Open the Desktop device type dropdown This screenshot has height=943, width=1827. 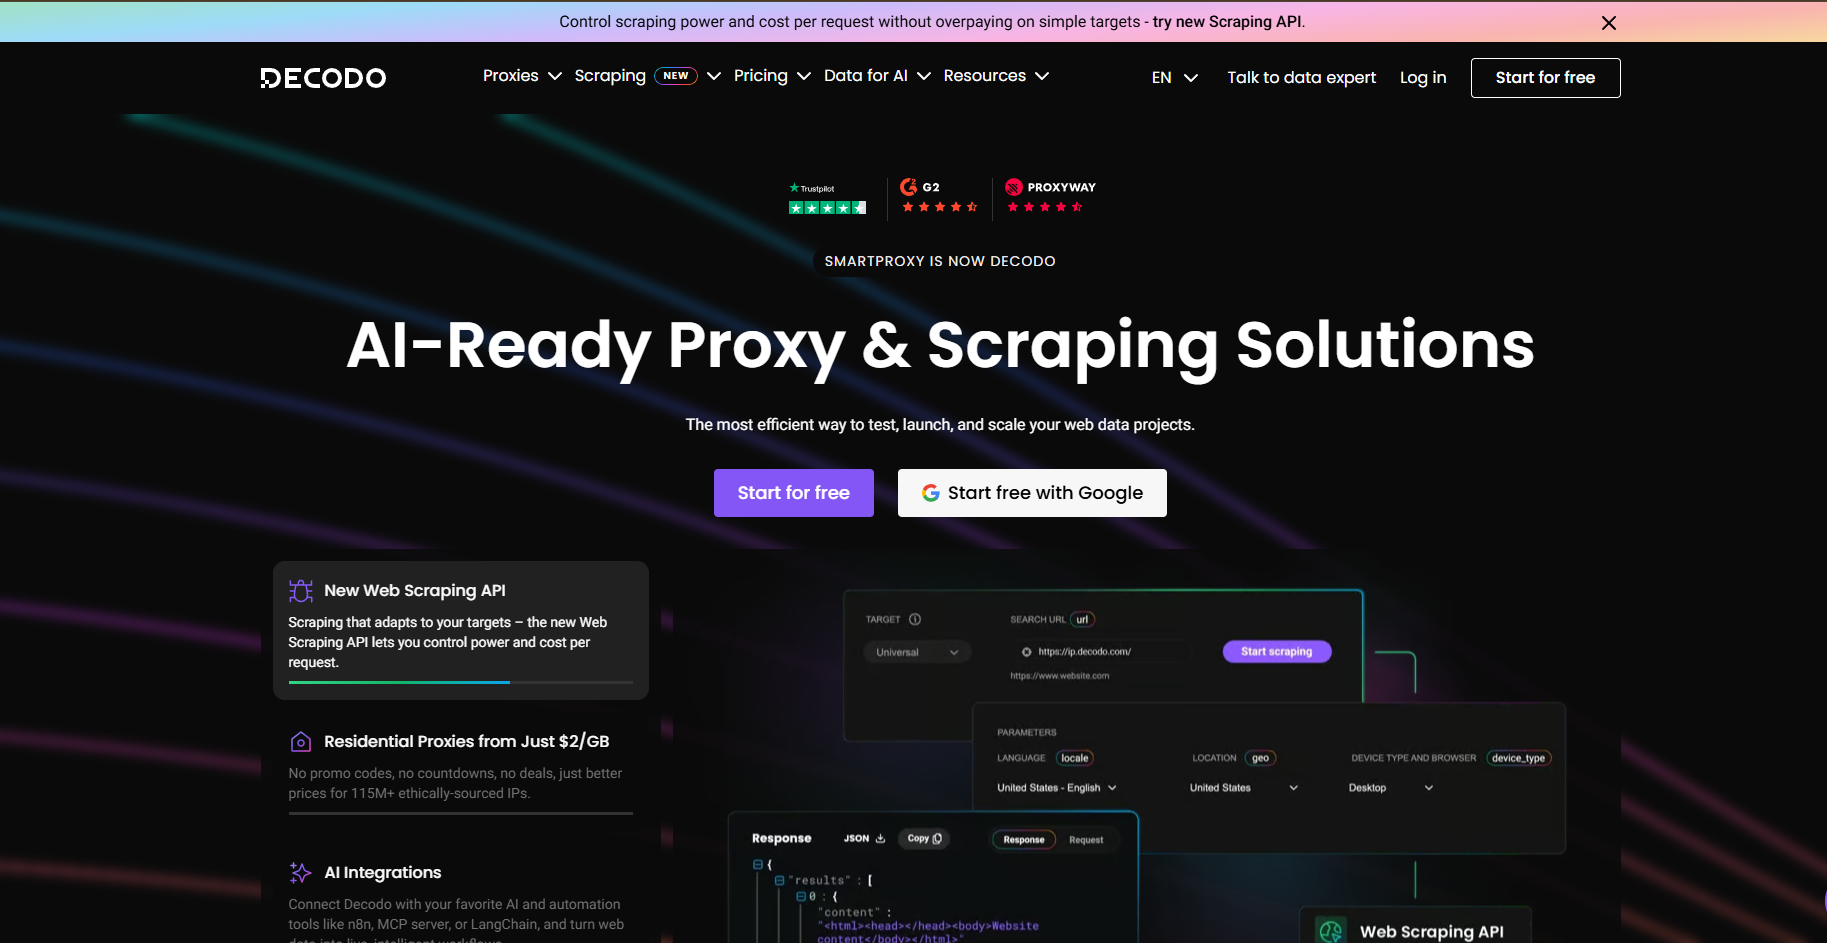pos(1391,788)
